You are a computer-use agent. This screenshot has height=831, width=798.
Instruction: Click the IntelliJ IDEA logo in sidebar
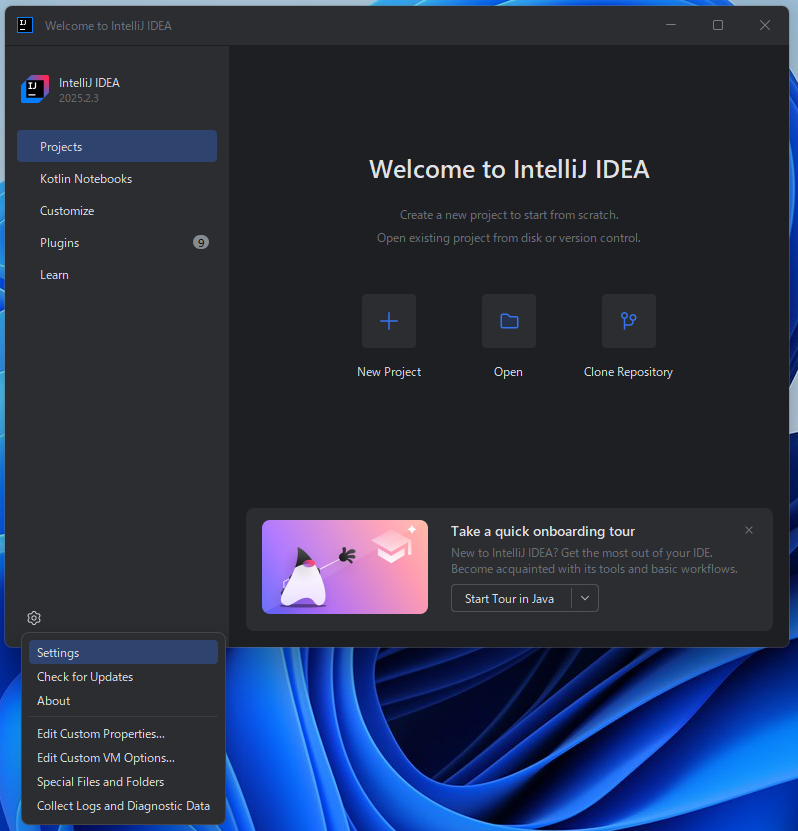click(x=35, y=90)
